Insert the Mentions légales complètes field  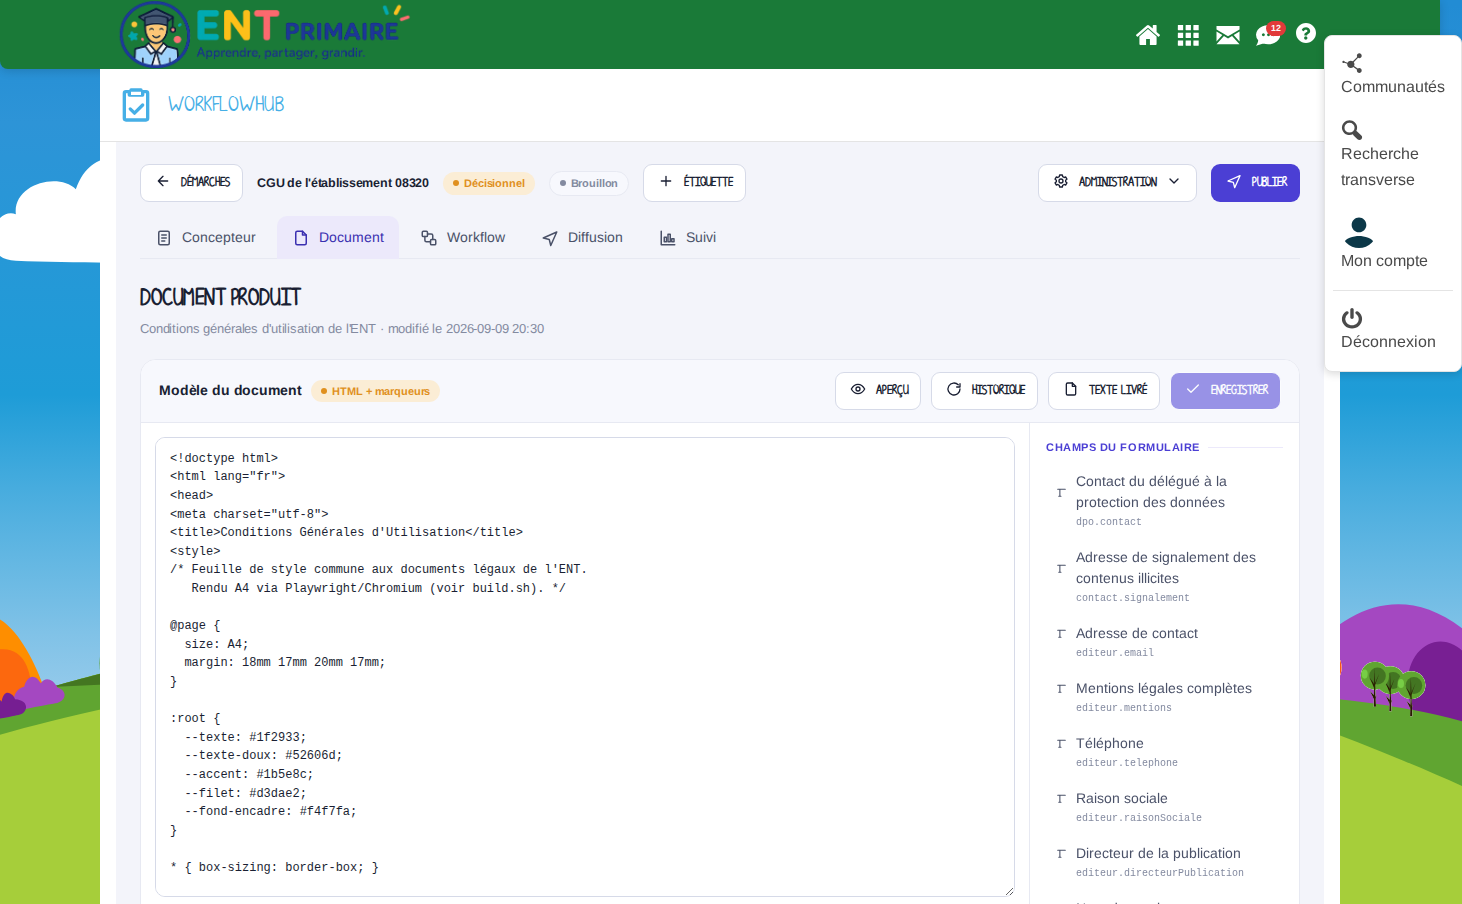coord(1164,697)
